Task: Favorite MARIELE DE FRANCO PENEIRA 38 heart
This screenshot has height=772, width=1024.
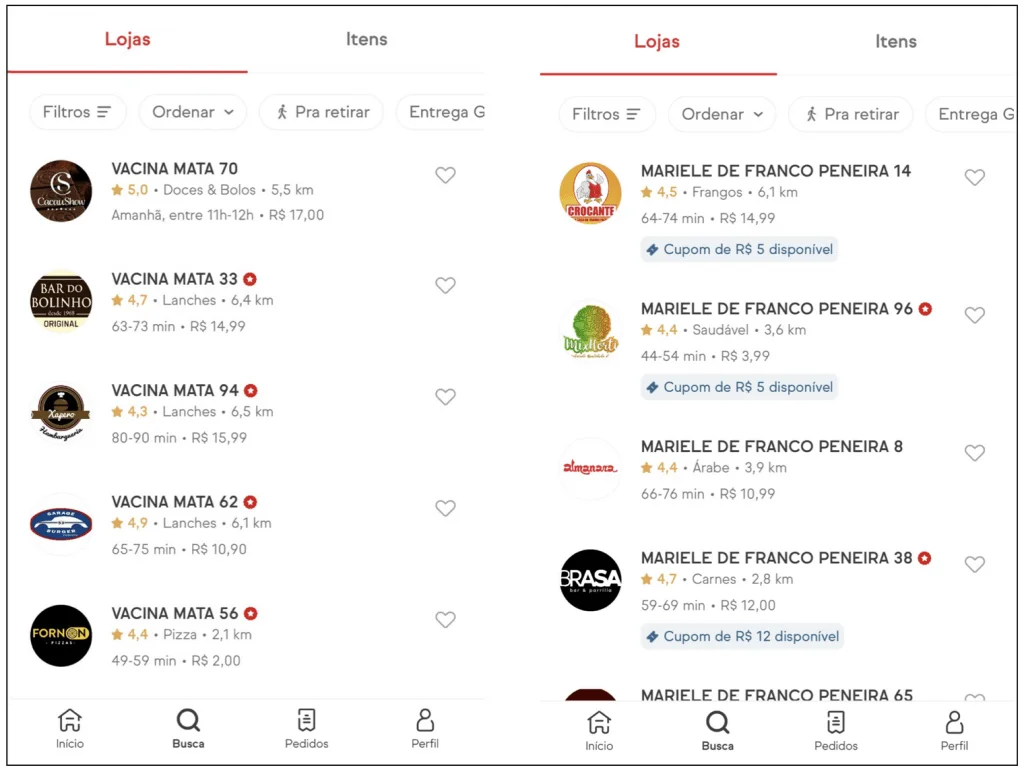Action: click(974, 564)
